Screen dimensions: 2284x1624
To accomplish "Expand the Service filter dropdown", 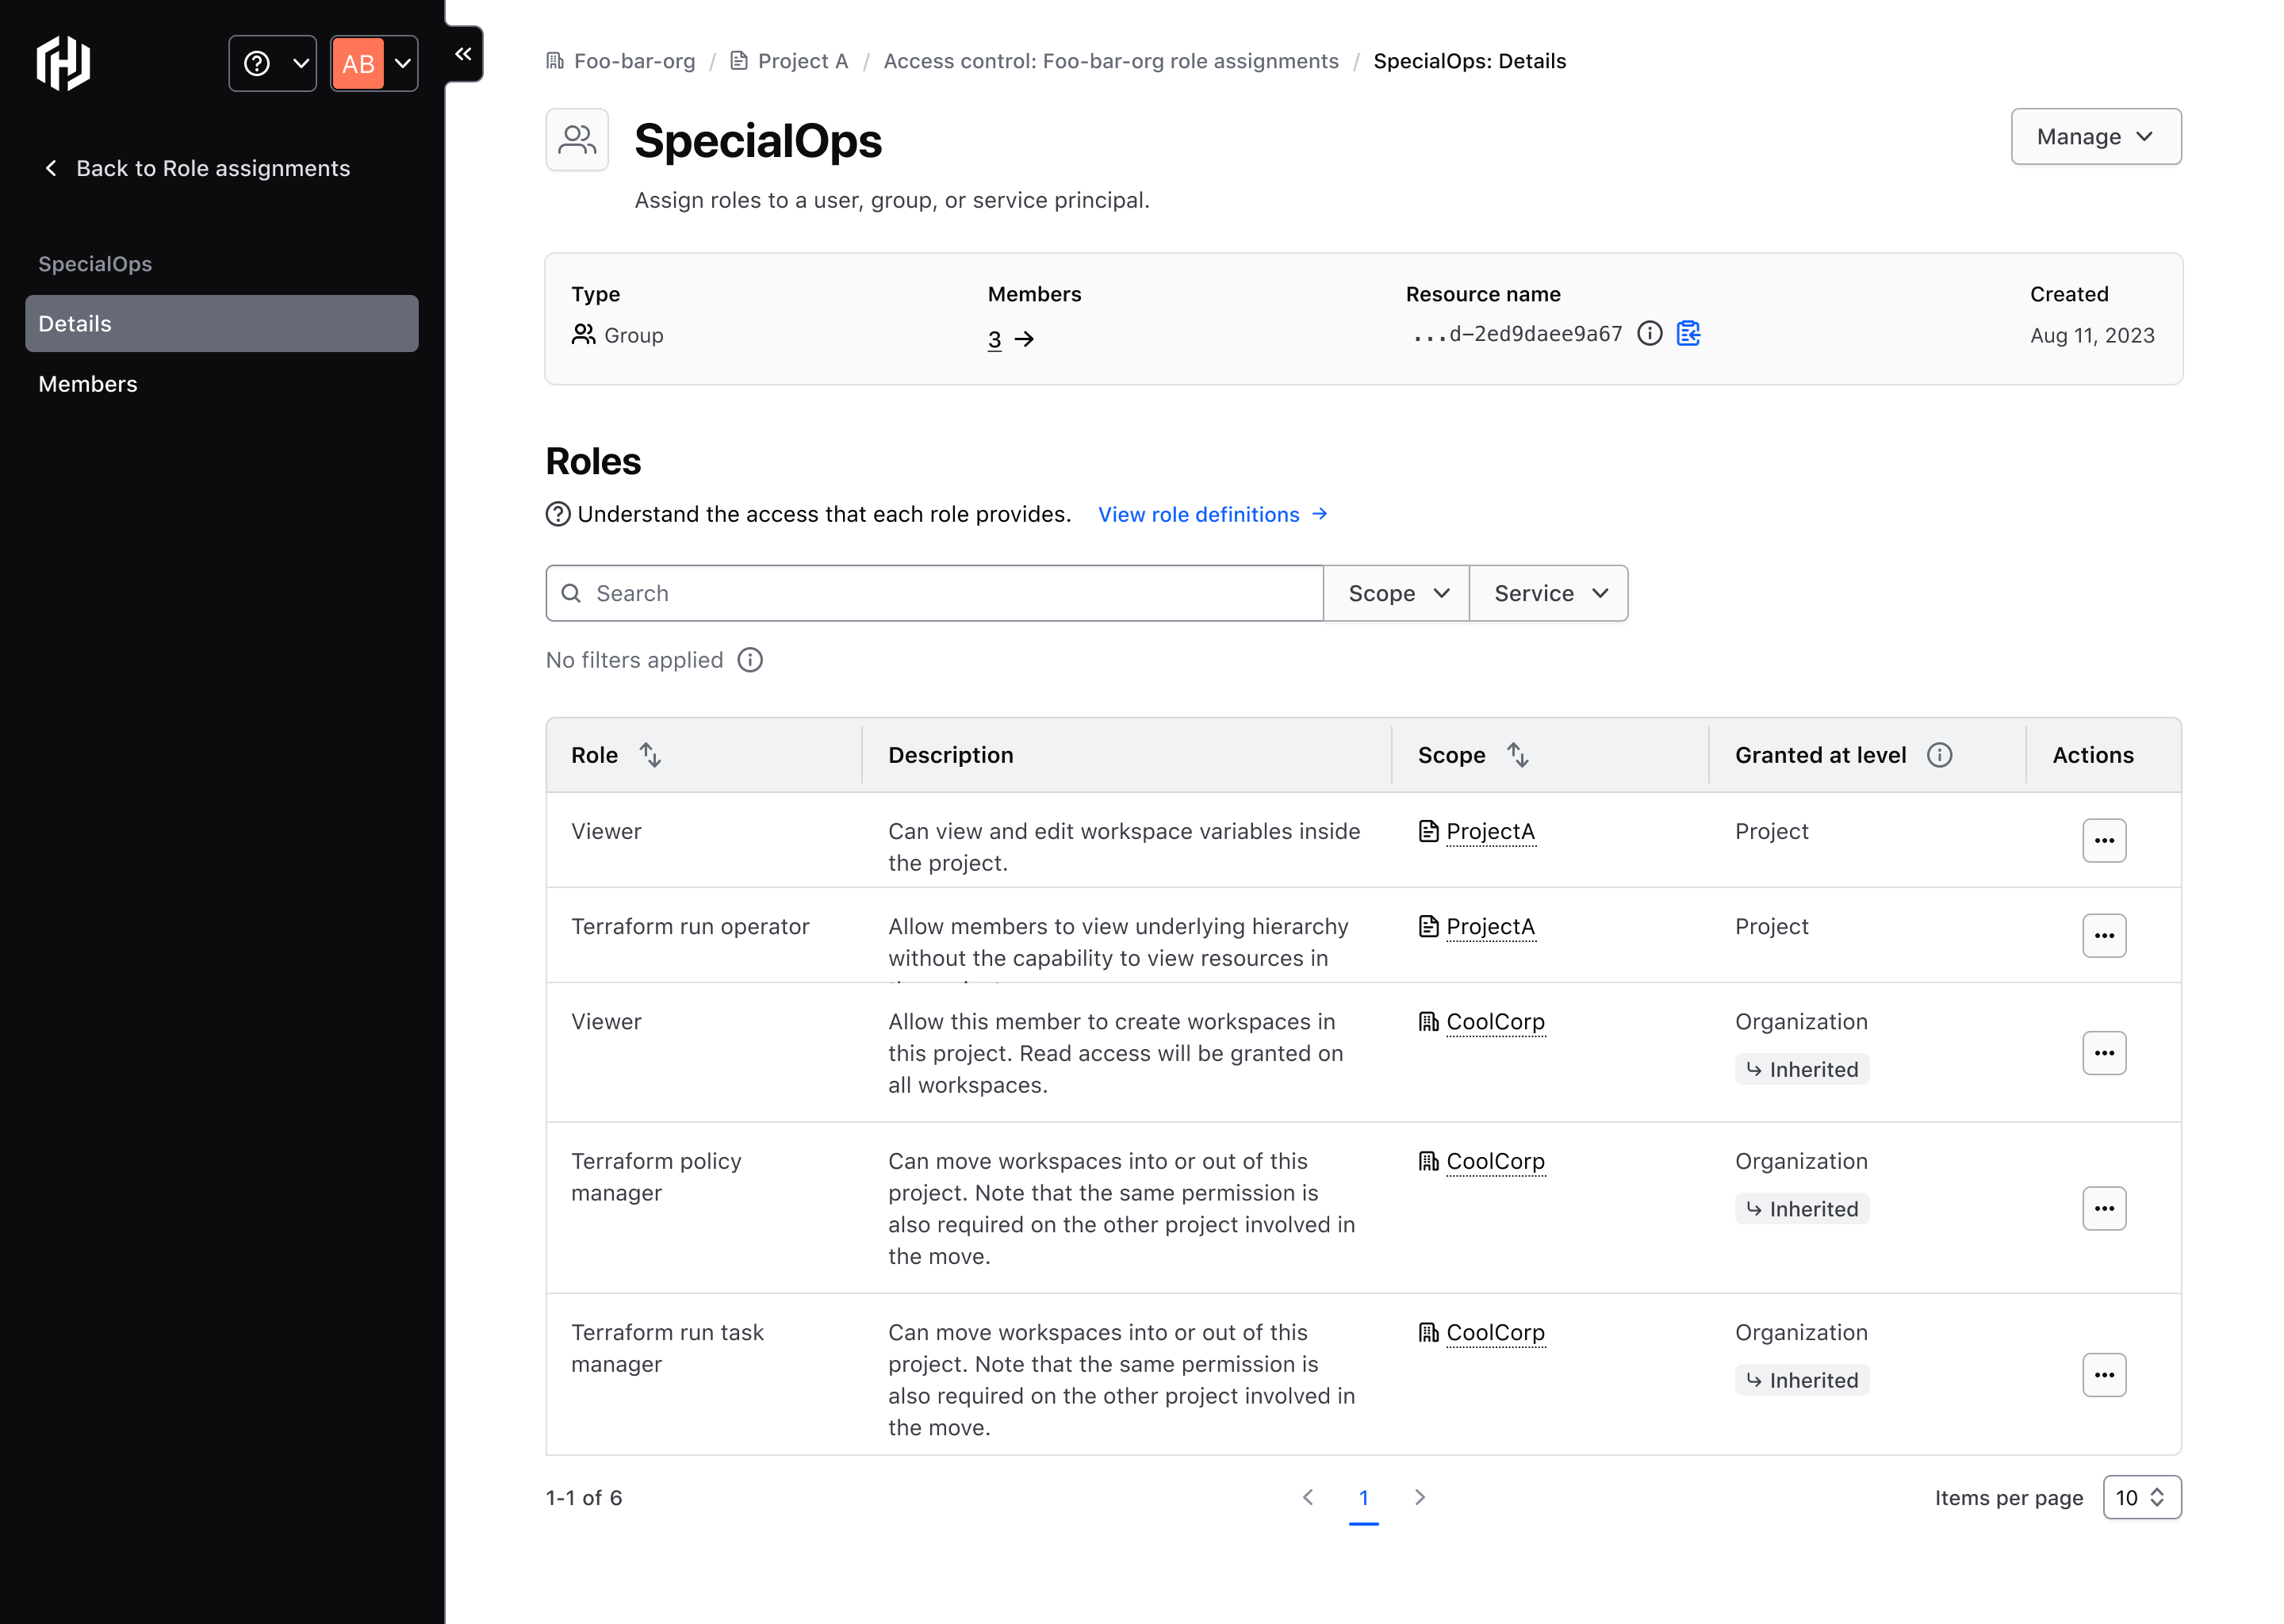I will pos(1548,593).
